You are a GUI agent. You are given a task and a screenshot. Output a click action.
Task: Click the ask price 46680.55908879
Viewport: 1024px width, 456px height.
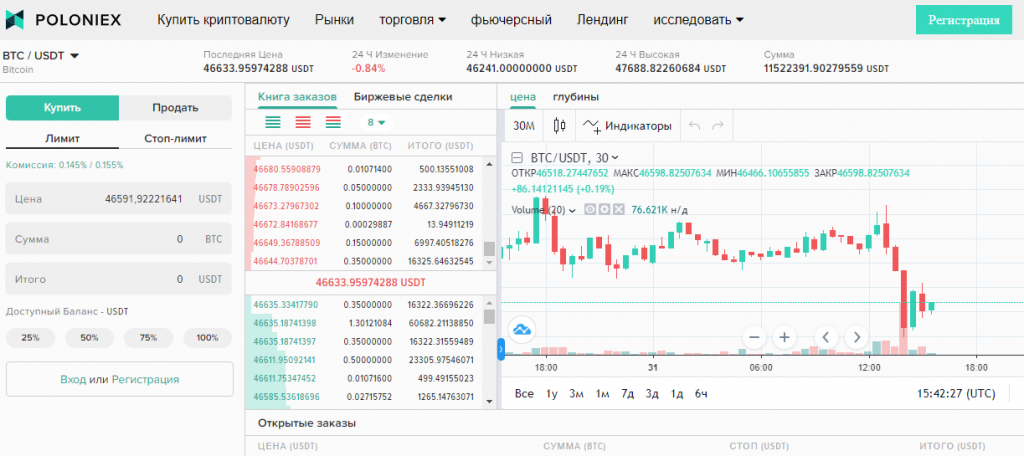coord(287,169)
